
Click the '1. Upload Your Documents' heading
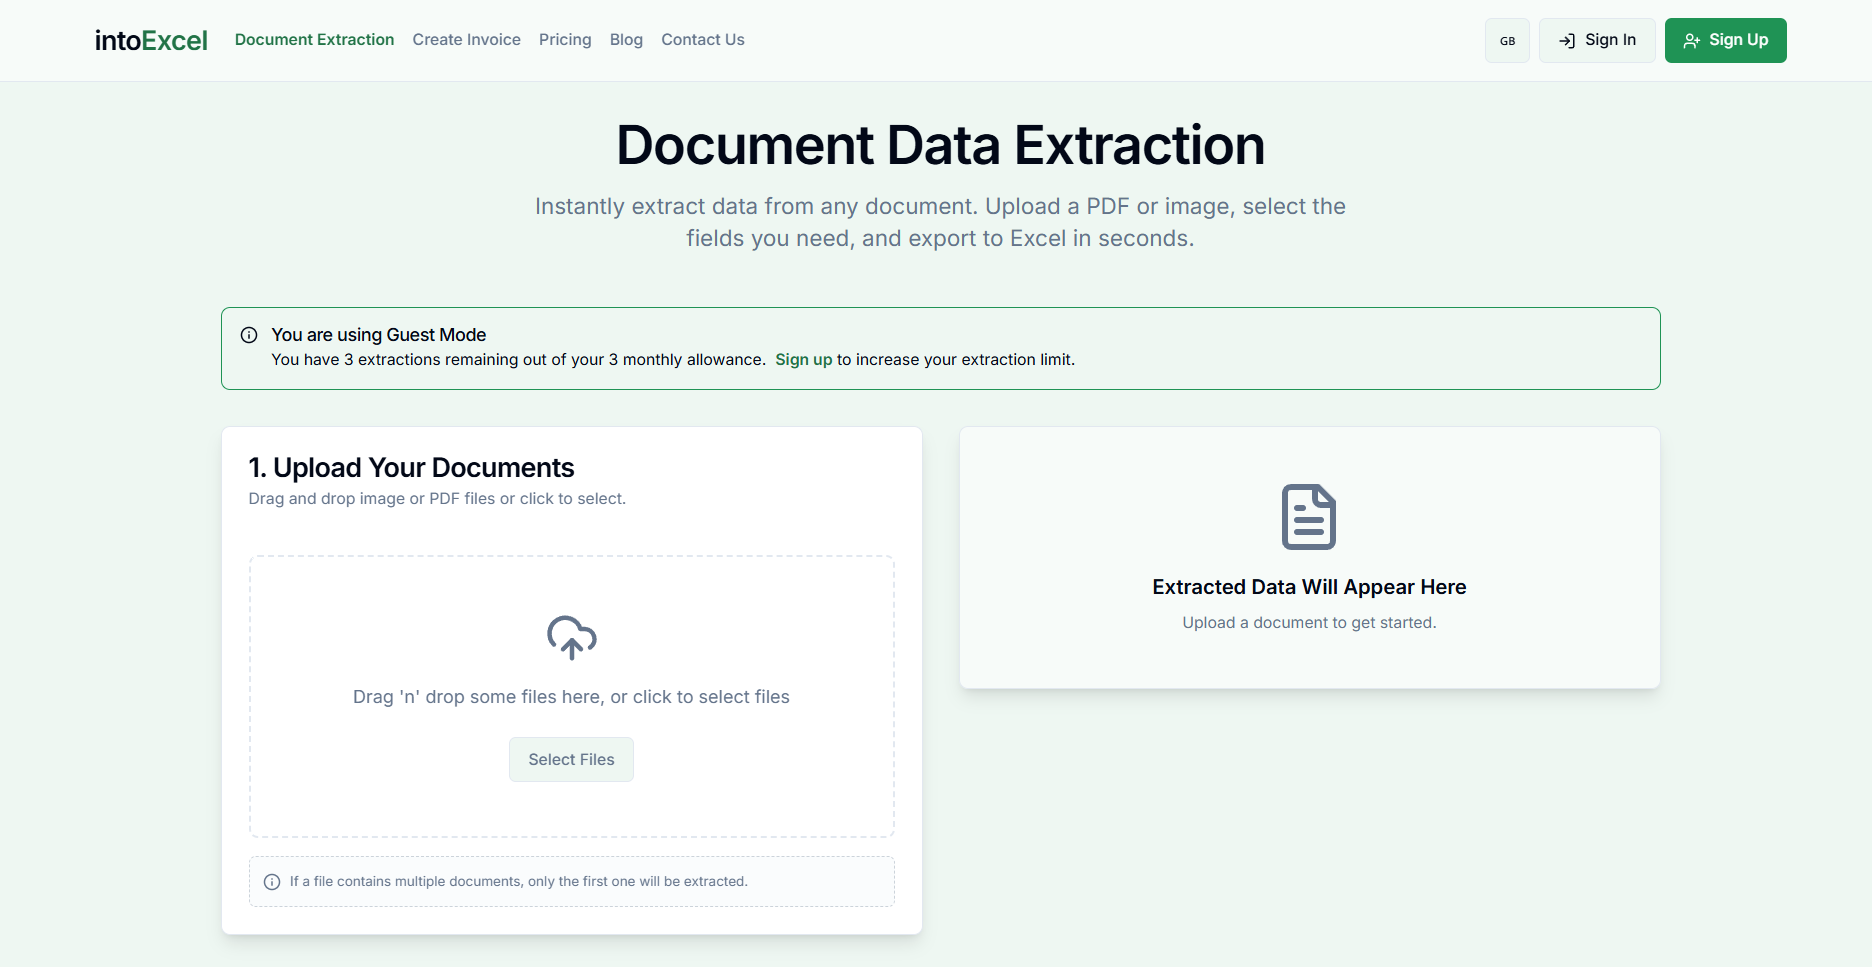(411, 468)
